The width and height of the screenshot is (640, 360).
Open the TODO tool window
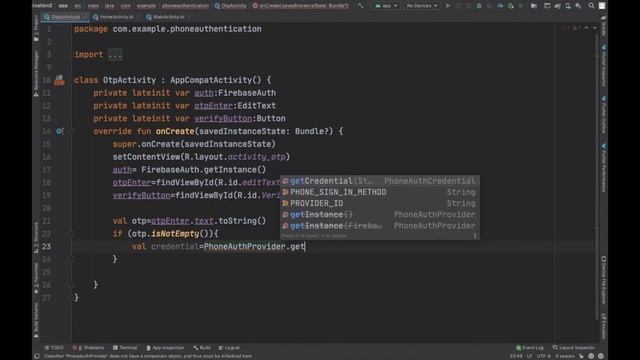54,348
